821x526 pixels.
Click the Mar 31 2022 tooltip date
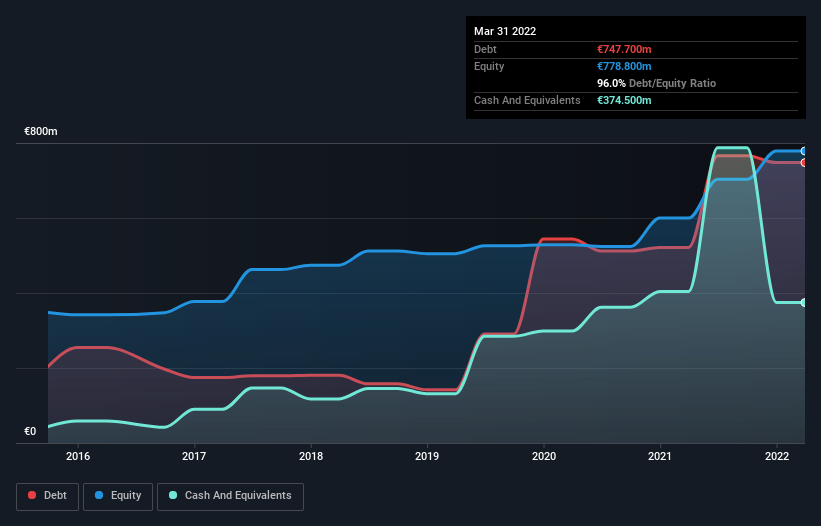tap(505, 31)
